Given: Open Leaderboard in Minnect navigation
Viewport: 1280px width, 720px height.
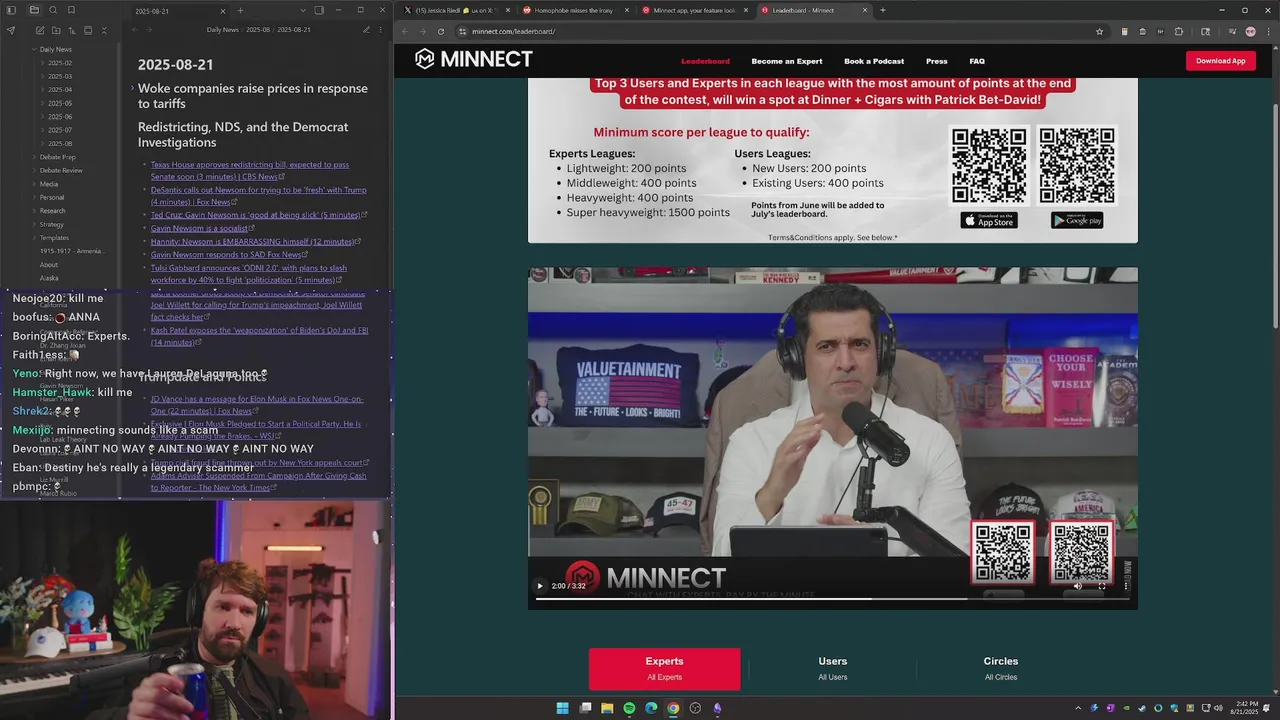Looking at the screenshot, I should (705, 61).
